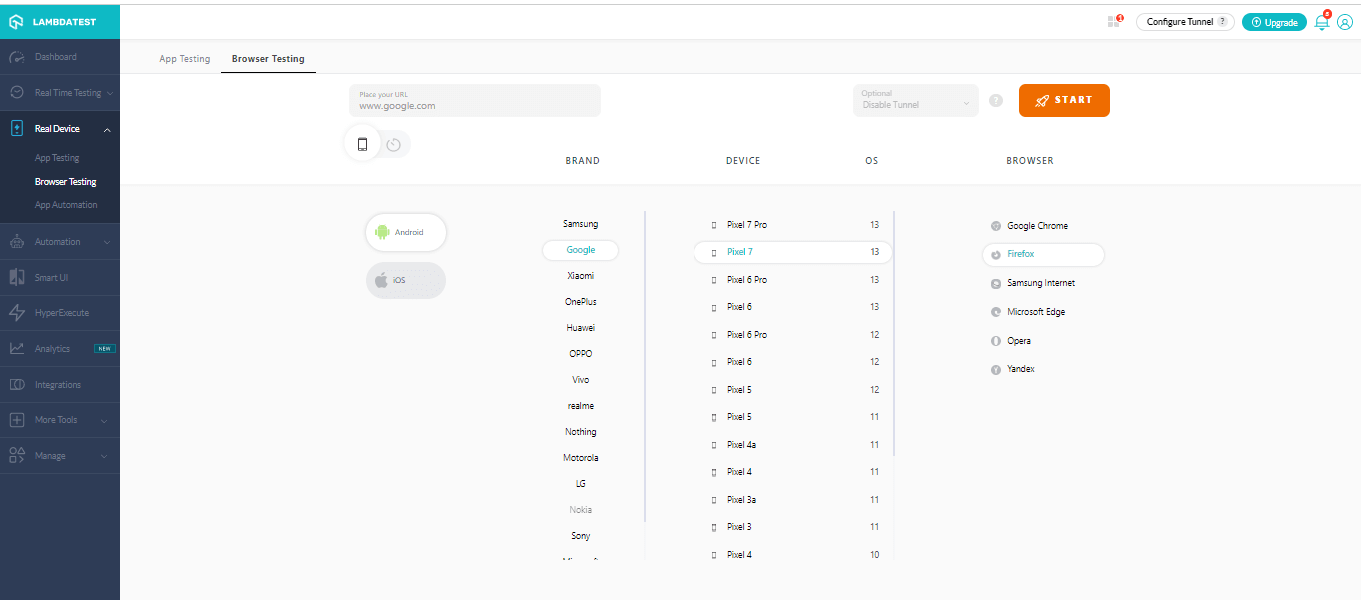Select the Pixel 3 device
The width and height of the screenshot is (1361, 600).
[793, 527]
